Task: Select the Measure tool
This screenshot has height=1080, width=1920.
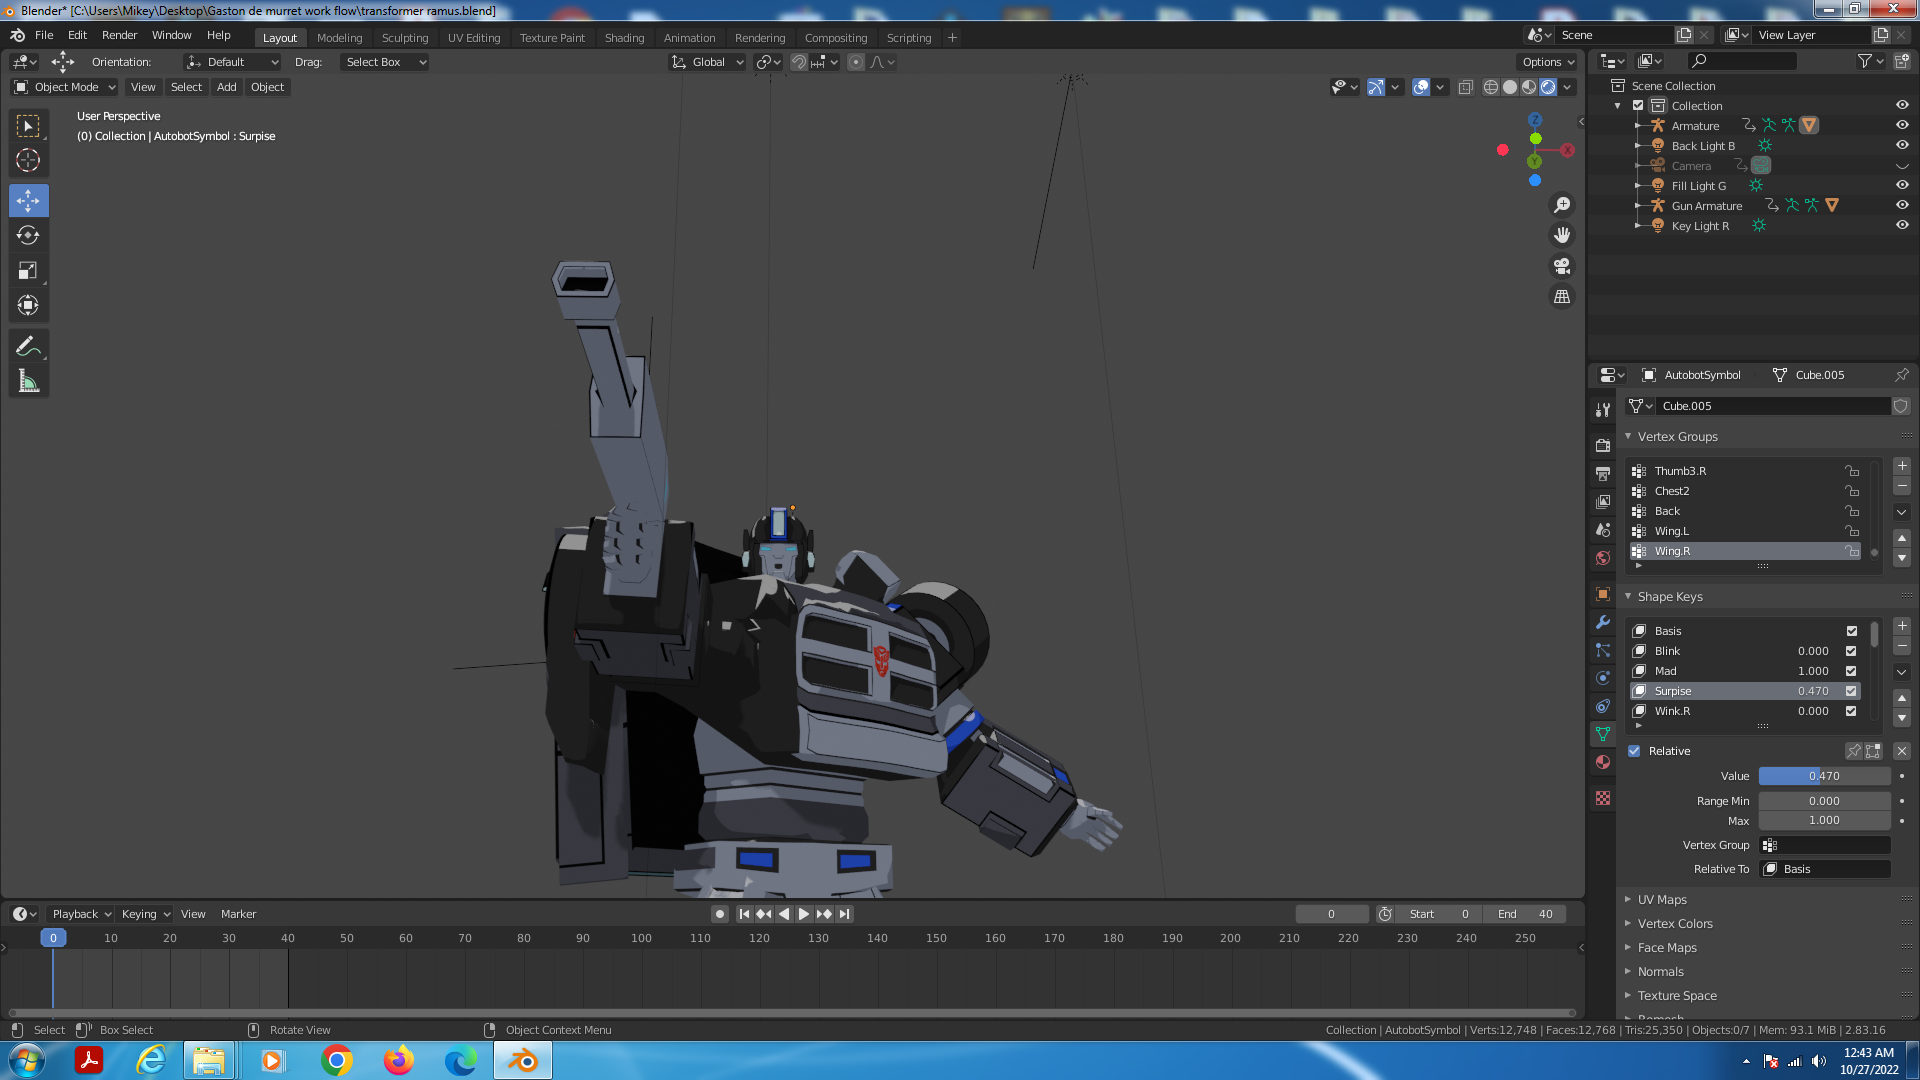Action: (x=28, y=381)
